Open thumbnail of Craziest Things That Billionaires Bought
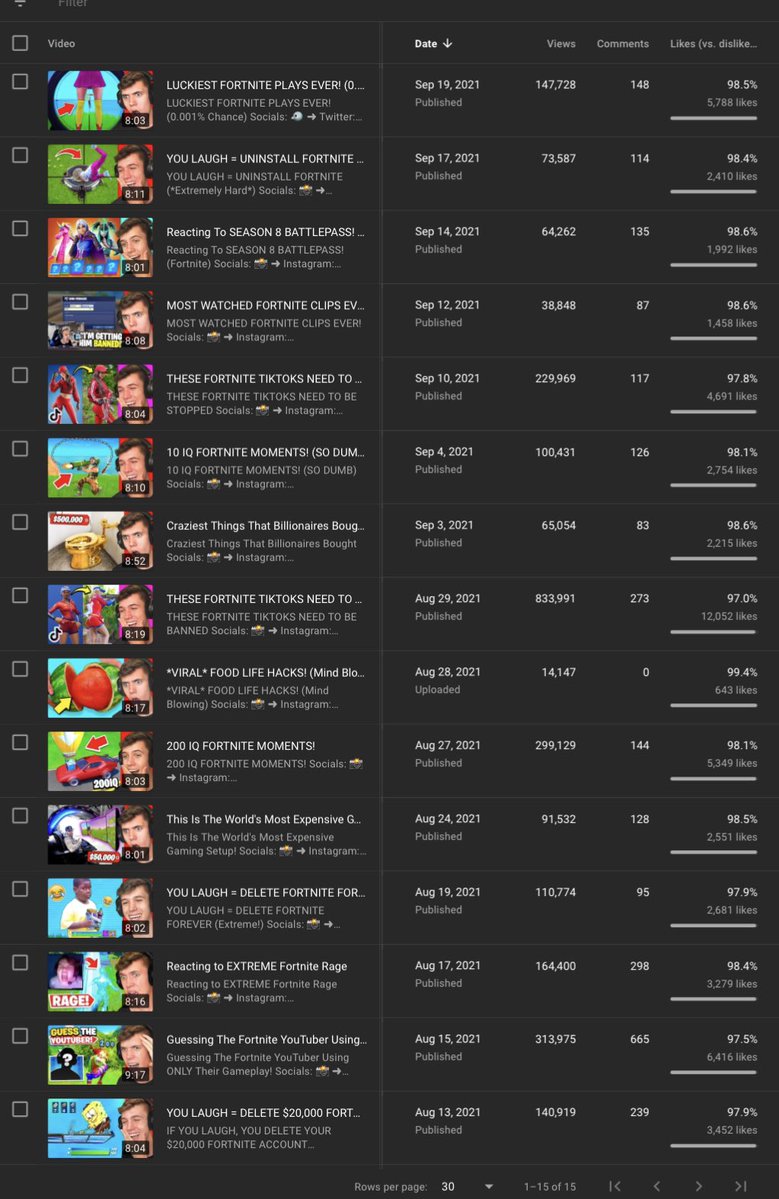Image resolution: width=779 pixels, height=1199 pixels. pos(100,541)
